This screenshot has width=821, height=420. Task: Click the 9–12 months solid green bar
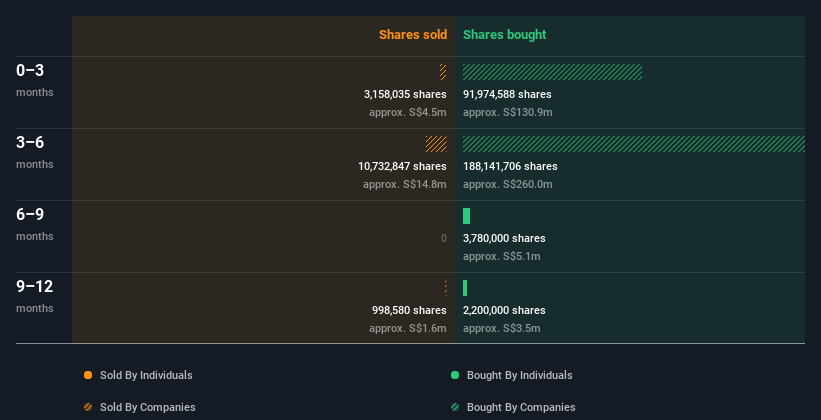465,288
